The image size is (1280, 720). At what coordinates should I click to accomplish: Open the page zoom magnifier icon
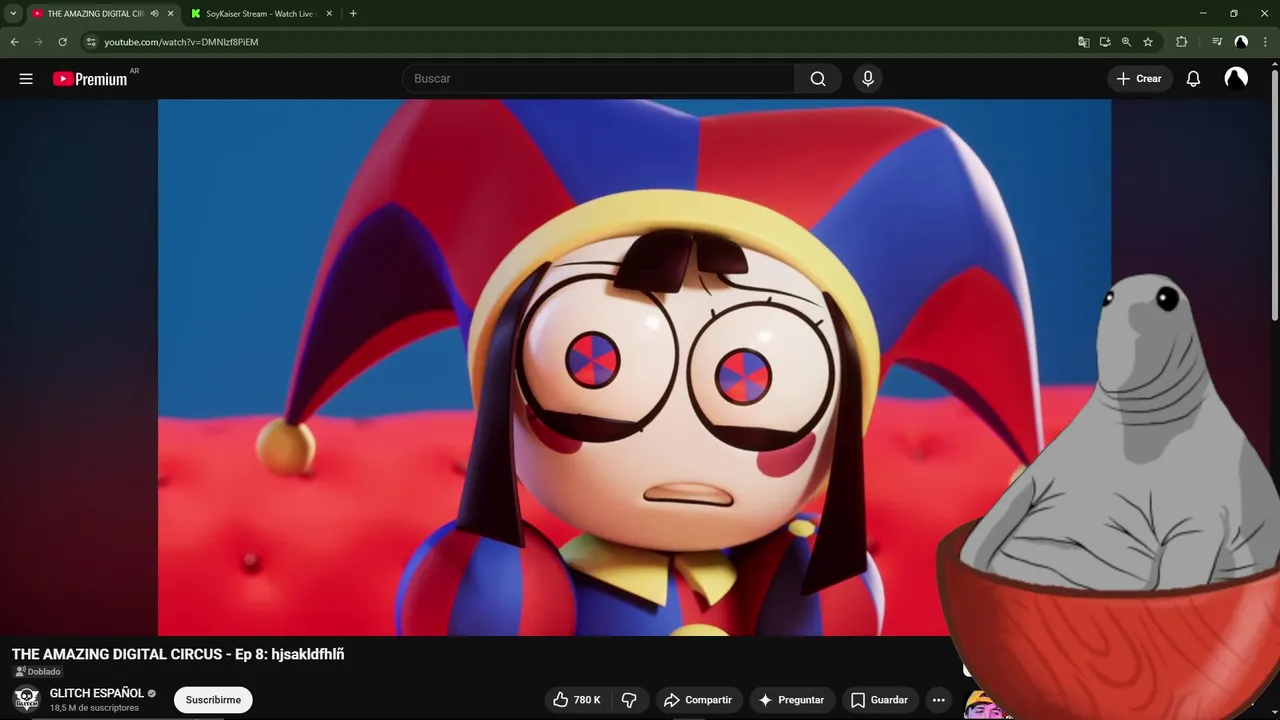point(1126,42)
